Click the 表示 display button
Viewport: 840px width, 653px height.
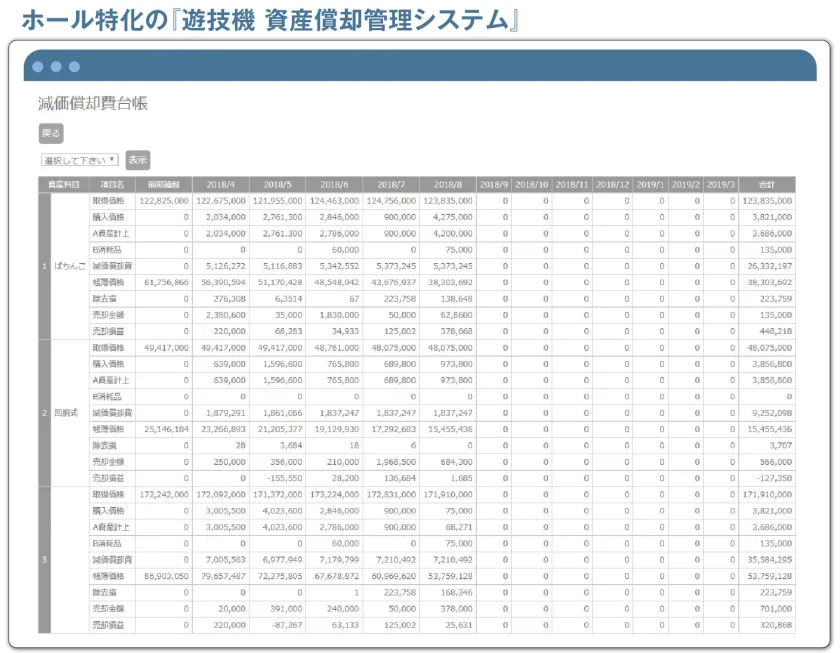(138, 160)
